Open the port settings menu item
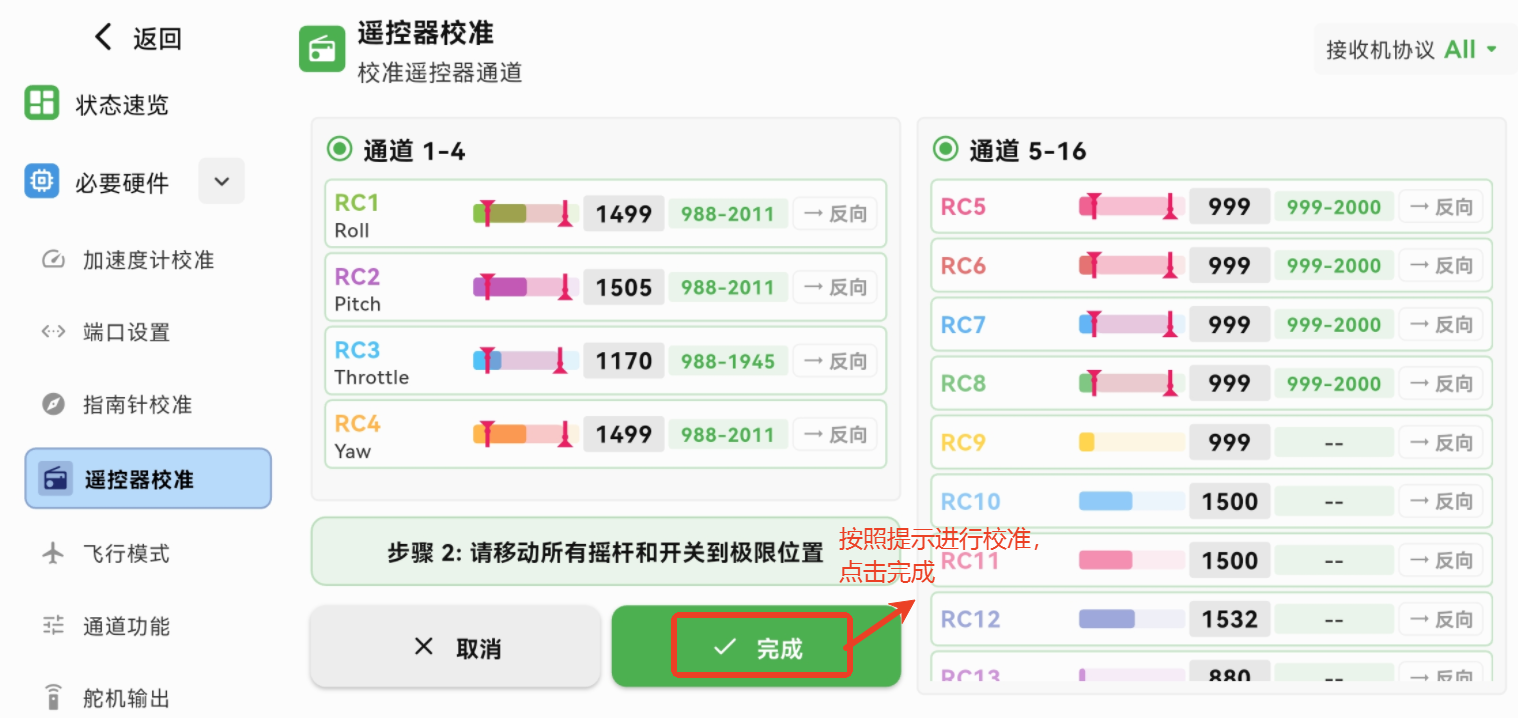The height and width of the screenshot is (718, 1518). point(126,333)
